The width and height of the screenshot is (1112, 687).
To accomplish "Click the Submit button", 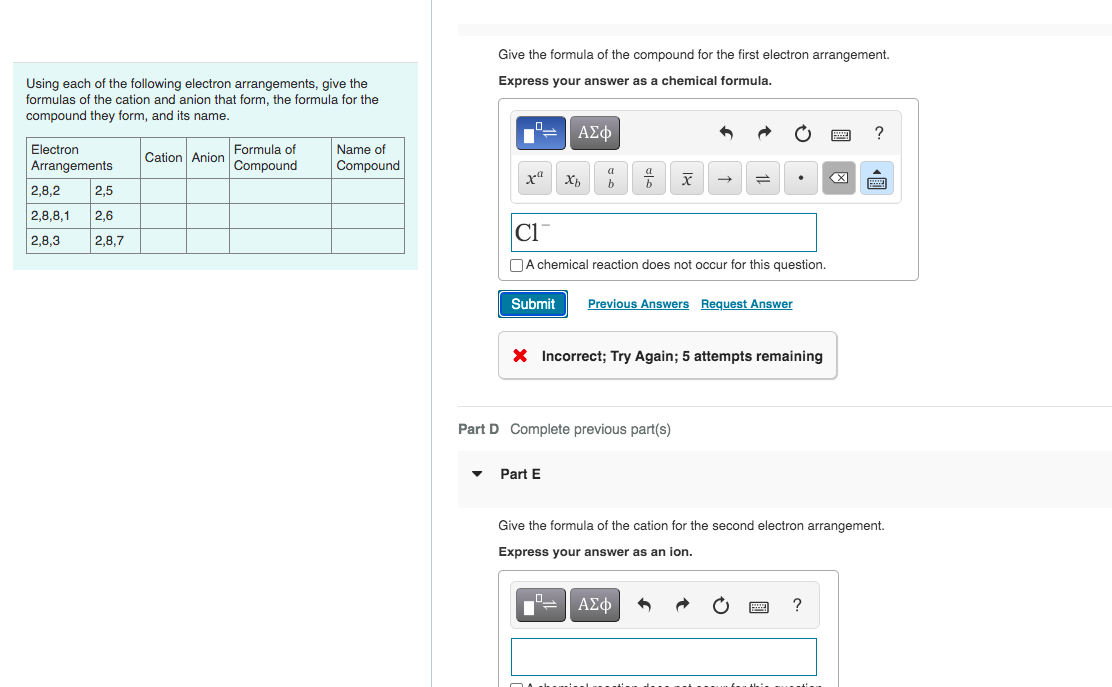I will 532,303.
